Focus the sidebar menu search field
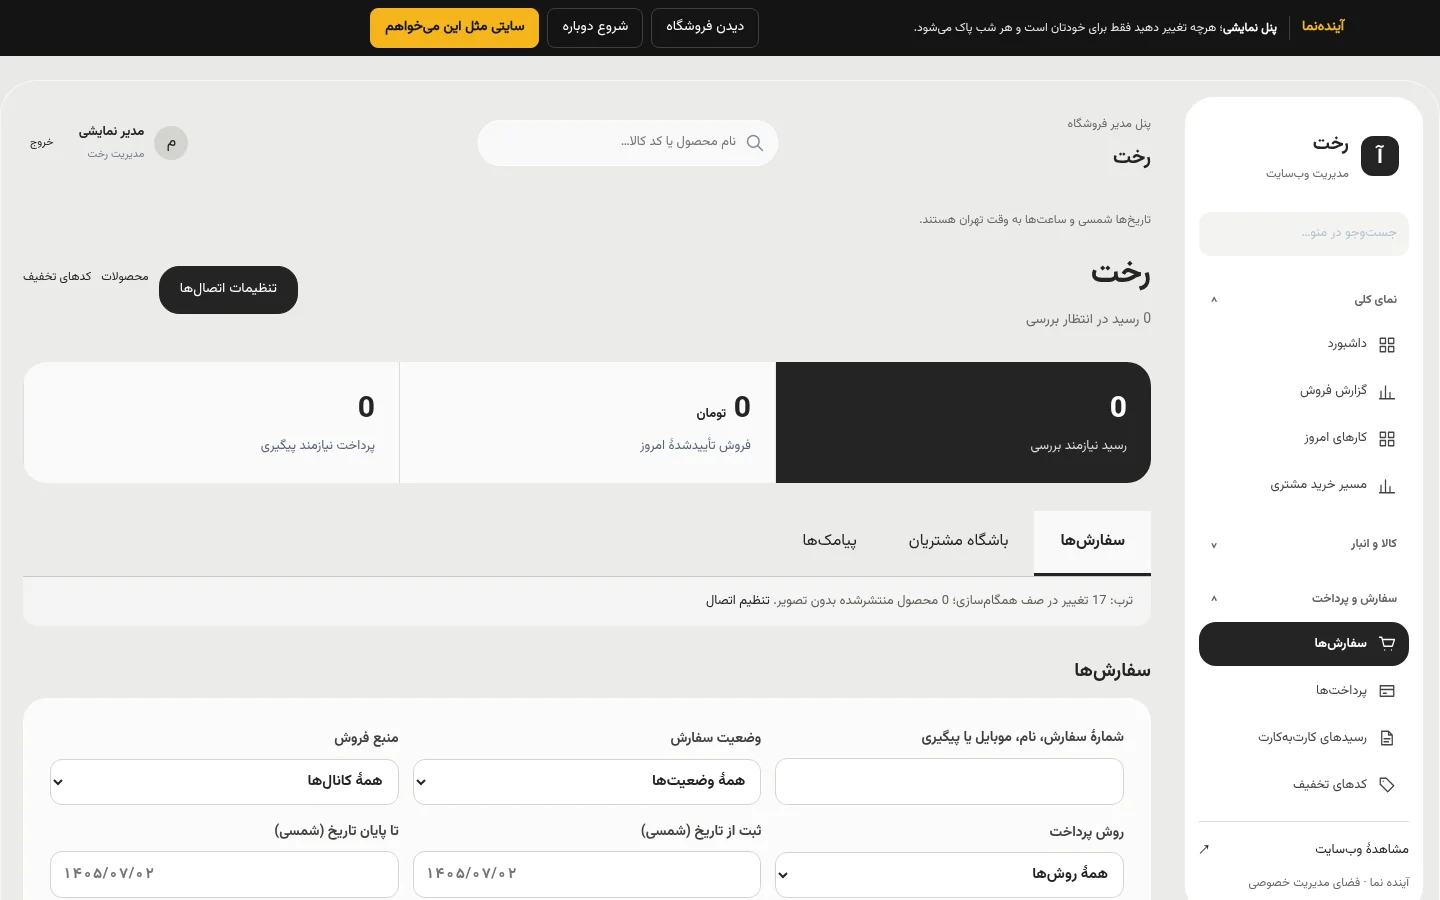1440x900 pixels. click(1304, 234)
